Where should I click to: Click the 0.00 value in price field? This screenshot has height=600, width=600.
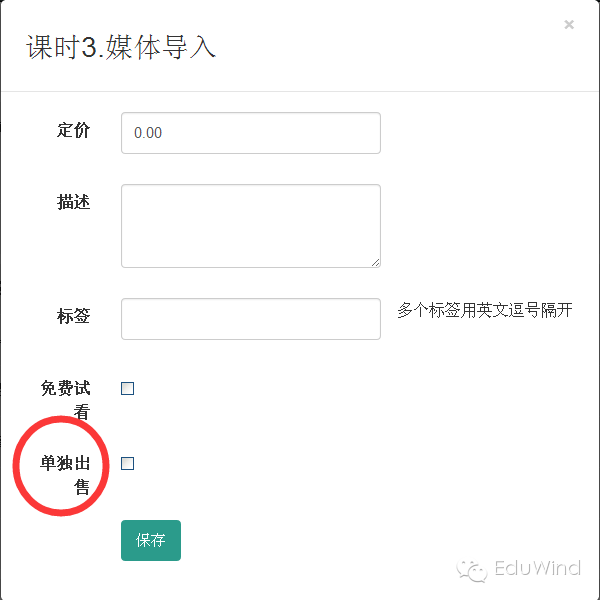point(148,133)
